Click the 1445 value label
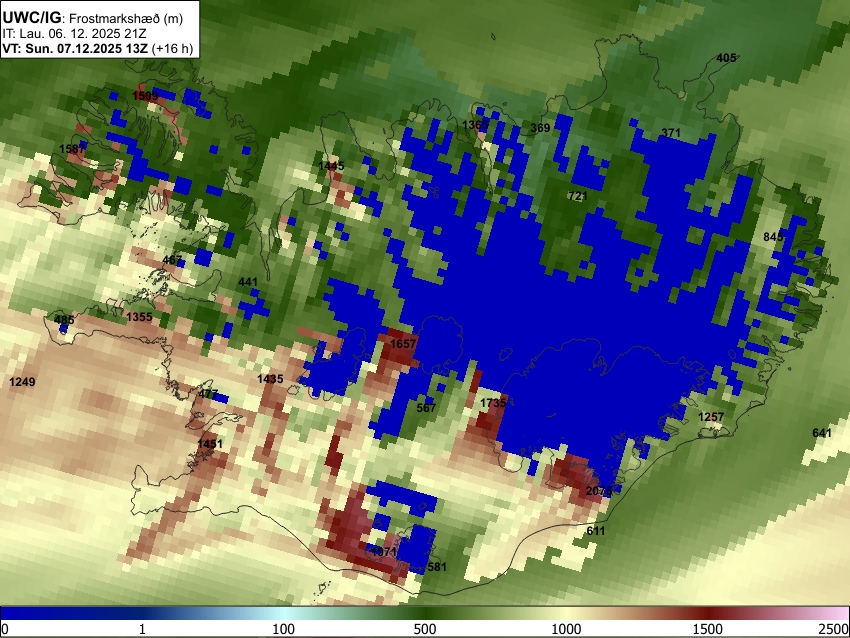This screenshot has height=638, width=850. point(331,166)
